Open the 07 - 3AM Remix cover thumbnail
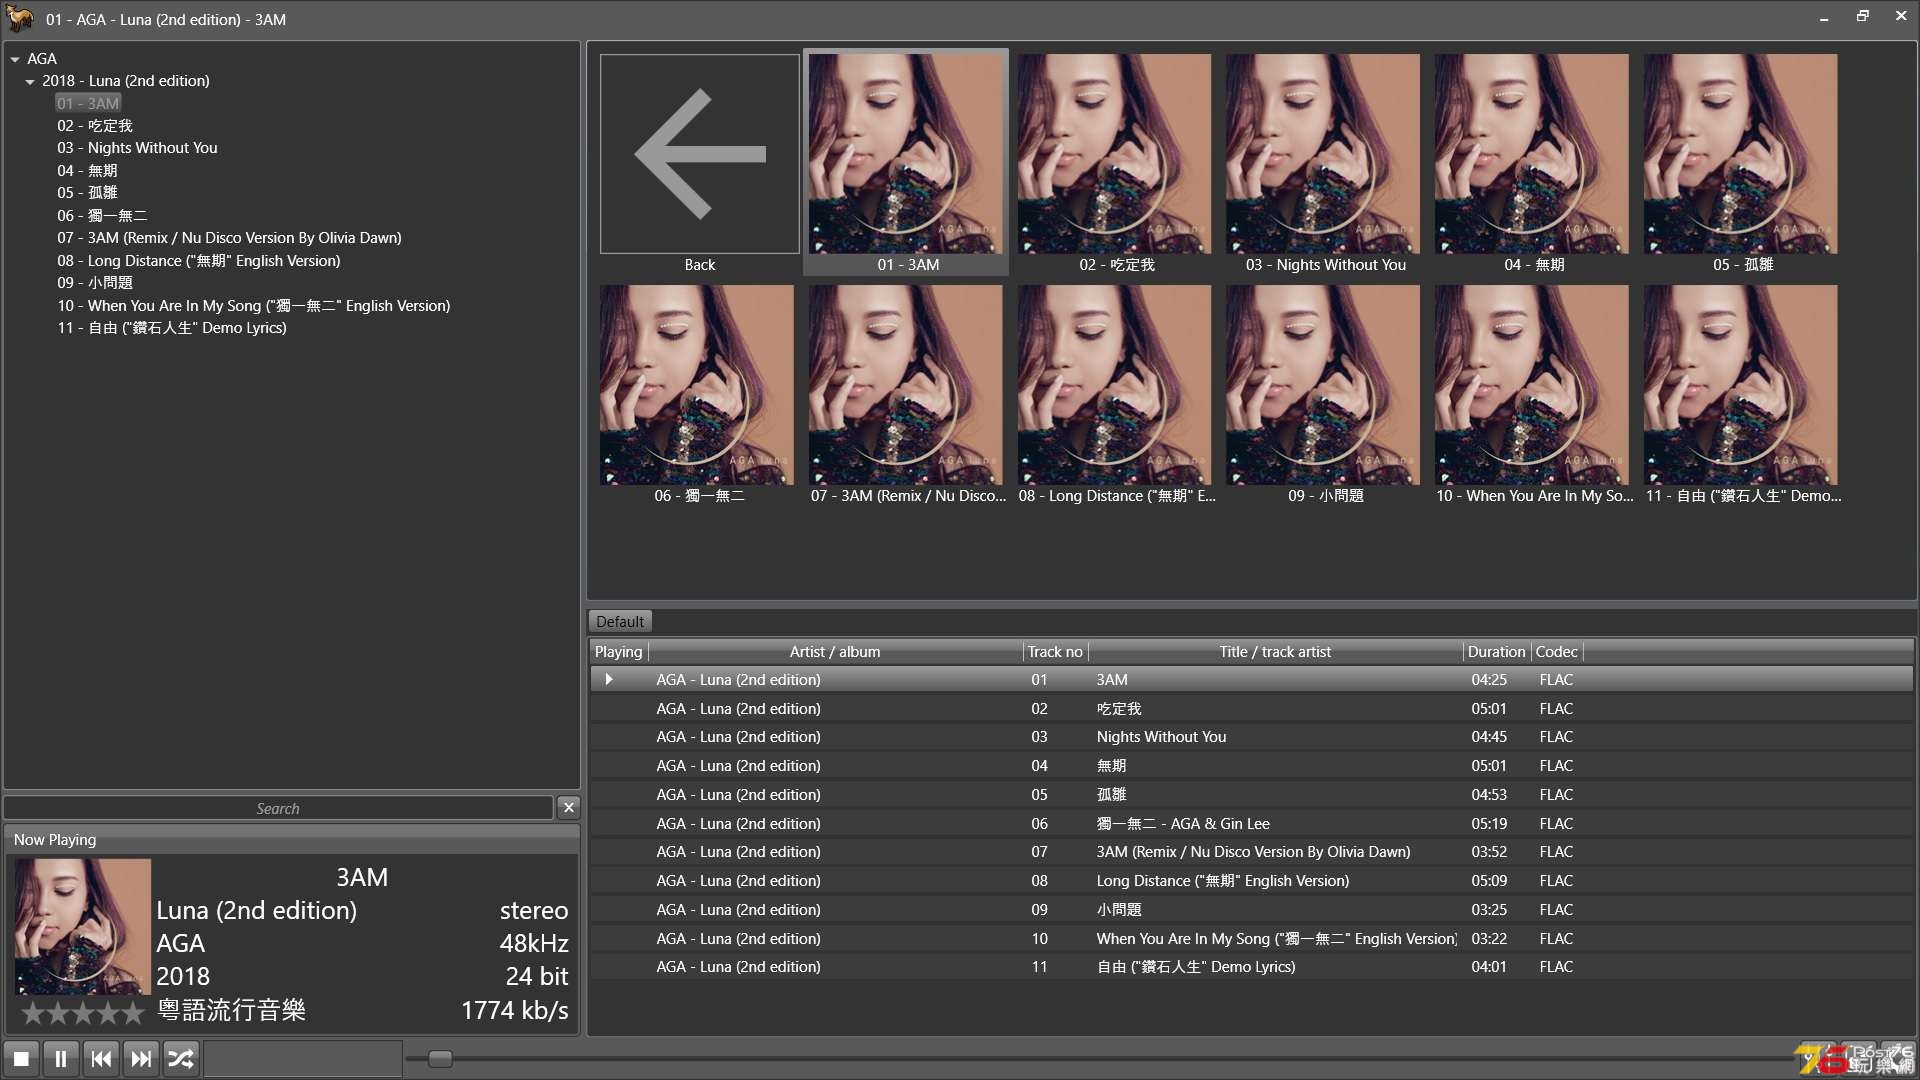1920x1080 pixels. coord(906,385)
